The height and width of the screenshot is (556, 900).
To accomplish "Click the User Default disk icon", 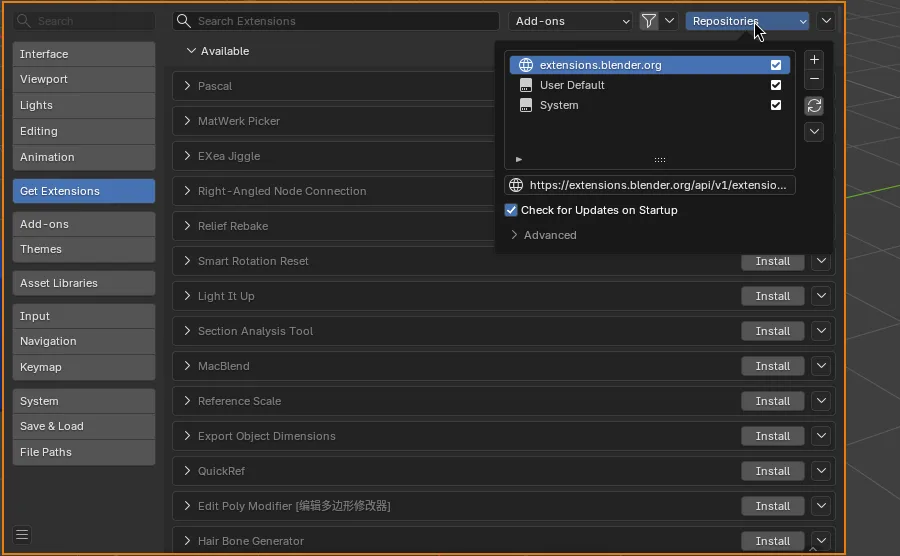I will pyautogui.click(x=526, y=85).
